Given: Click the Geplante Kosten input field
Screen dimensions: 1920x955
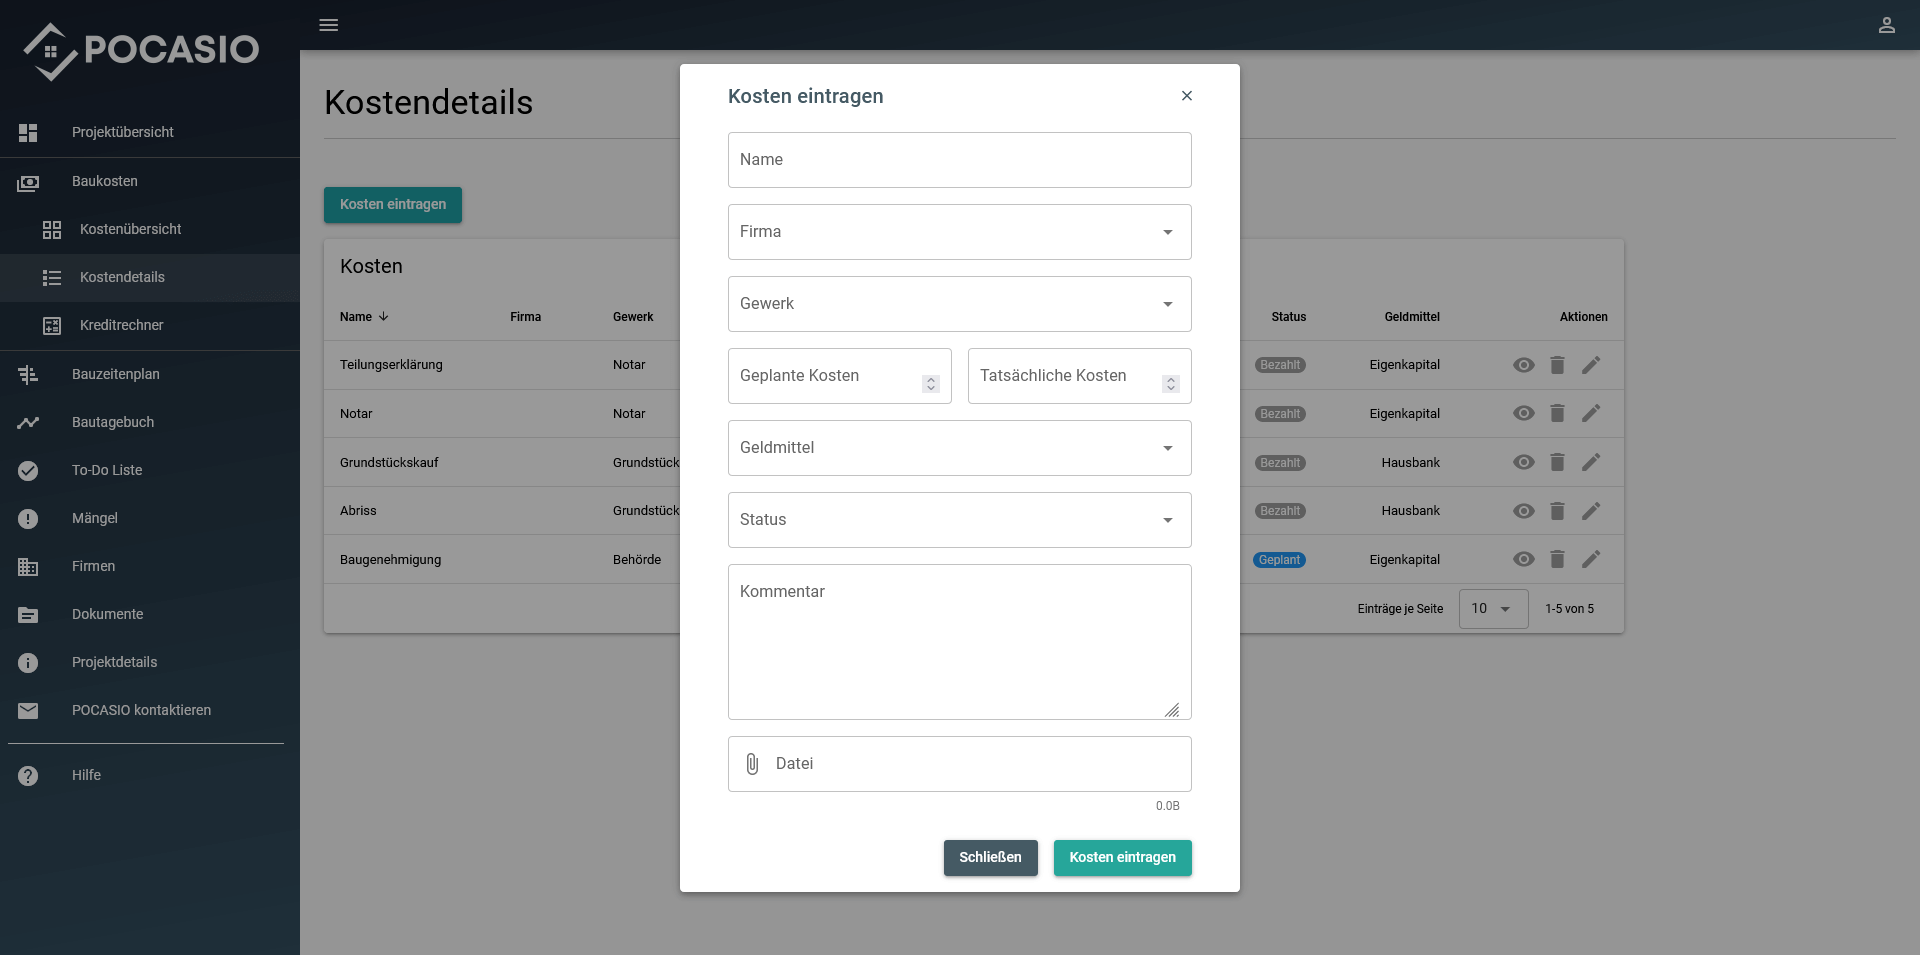Looking at the screenshot, I should (x=840, y=376).
